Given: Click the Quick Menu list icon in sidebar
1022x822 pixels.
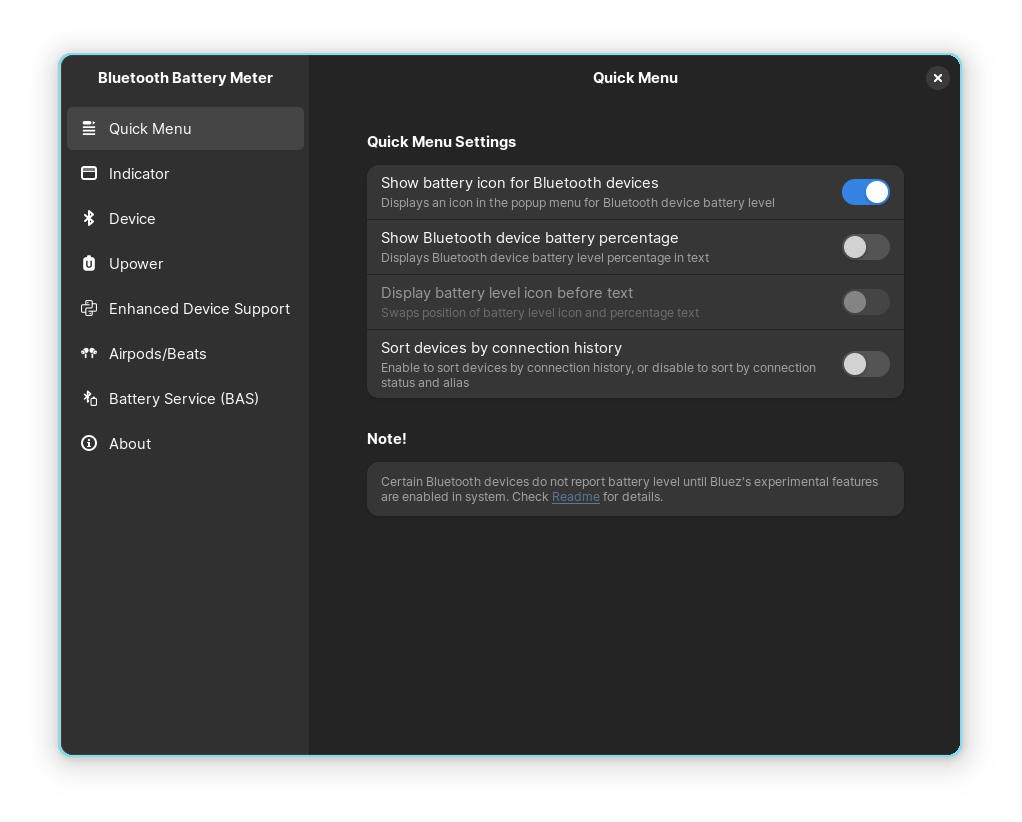Looking at the screenshot, I should [89, 128].
